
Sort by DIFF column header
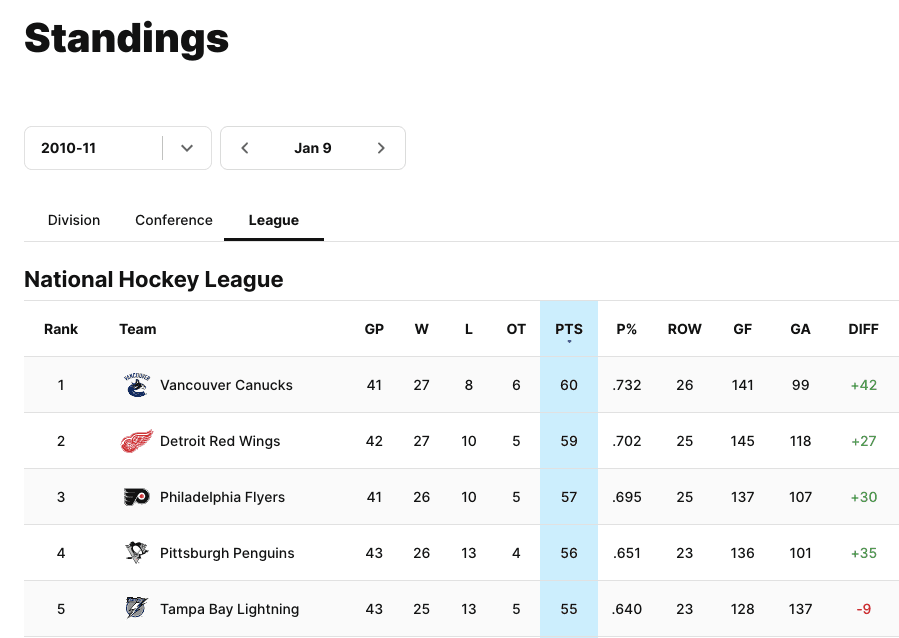[863, 329]
